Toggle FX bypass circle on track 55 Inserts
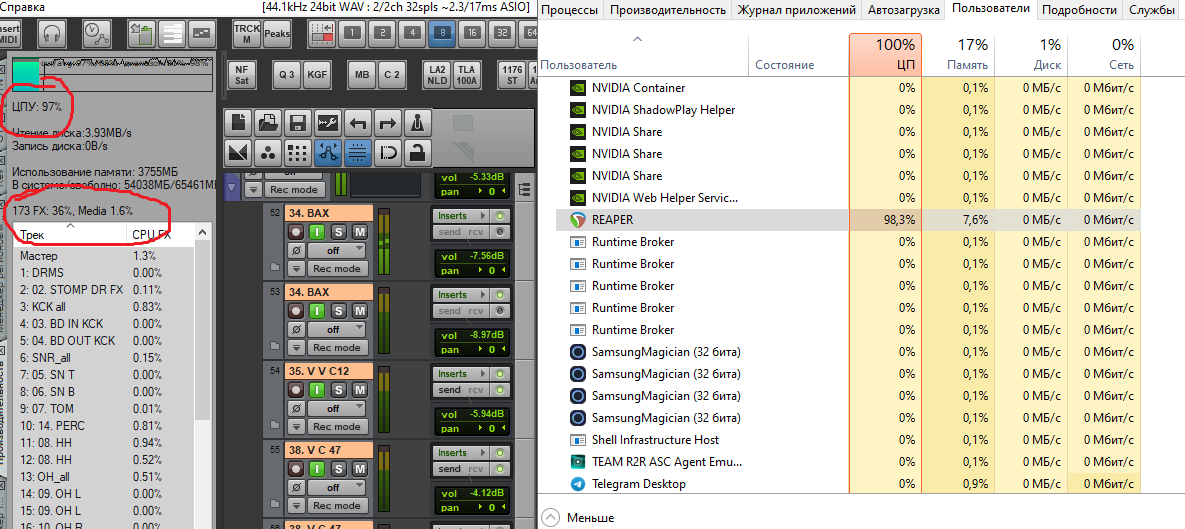The image size is (1185, 529). (x=500, y=453)
